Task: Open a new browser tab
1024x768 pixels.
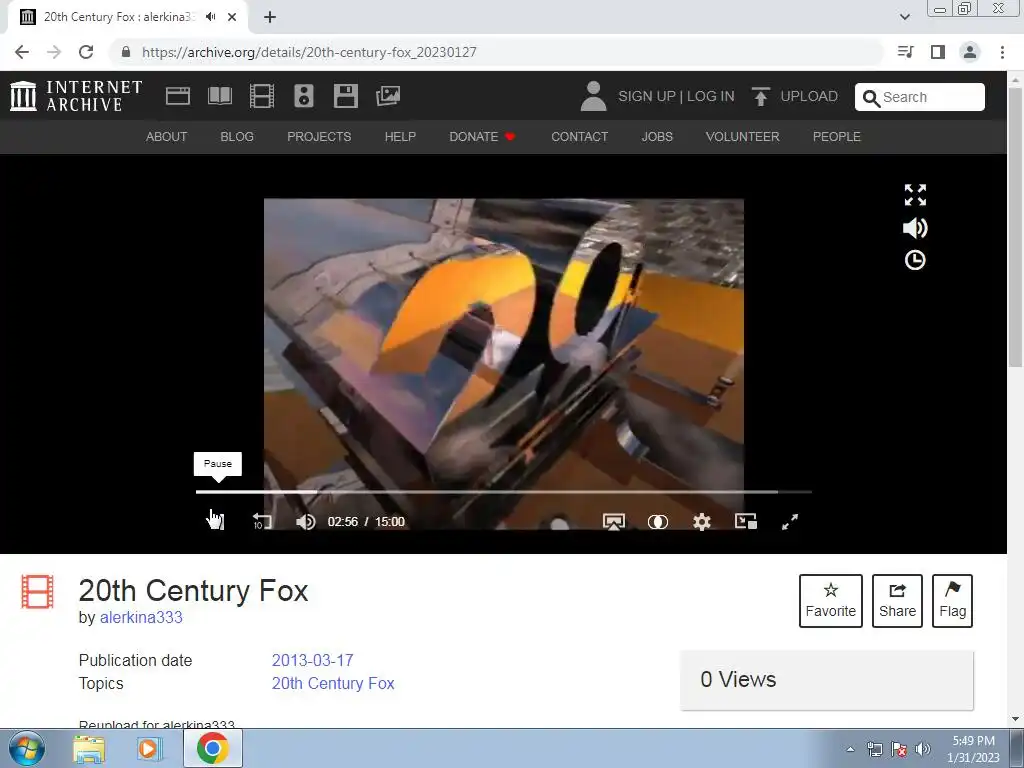Action: 270,17
